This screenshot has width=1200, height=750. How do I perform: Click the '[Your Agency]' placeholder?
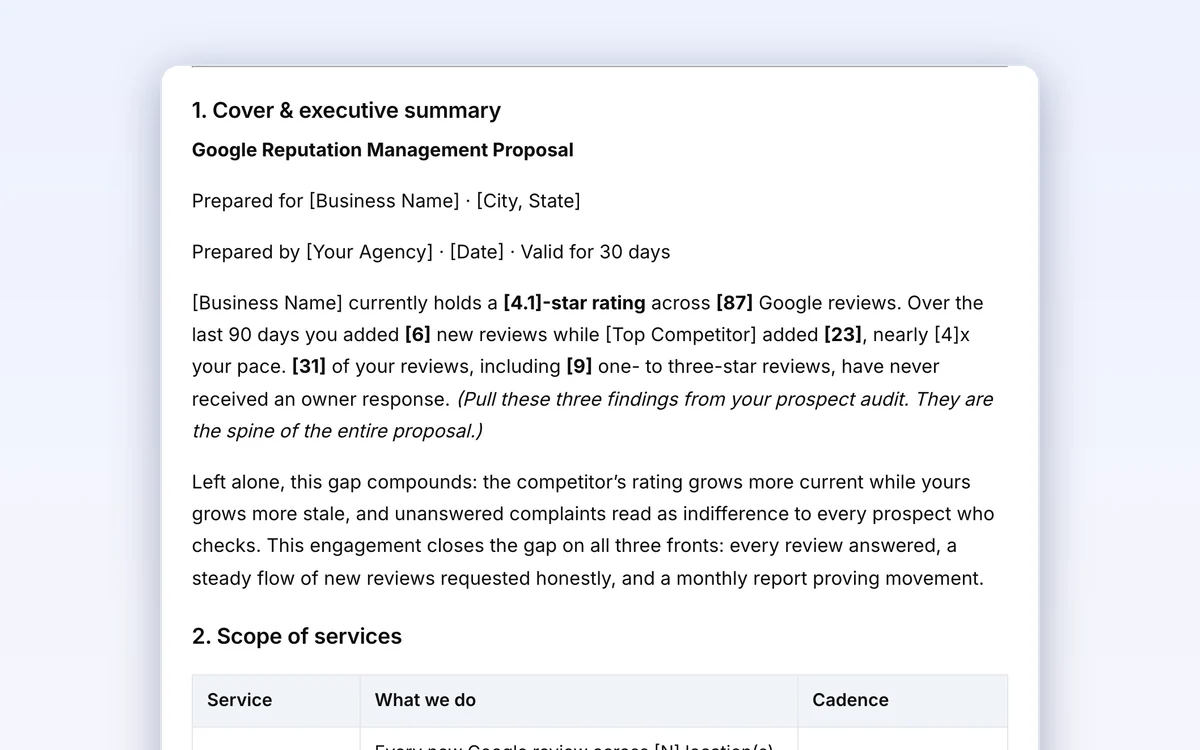(369, 252)
